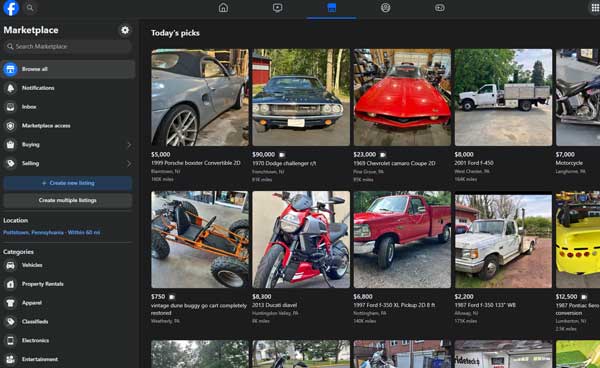Open Entertainment category icon

pyautogui.click(x=10, y=359)
